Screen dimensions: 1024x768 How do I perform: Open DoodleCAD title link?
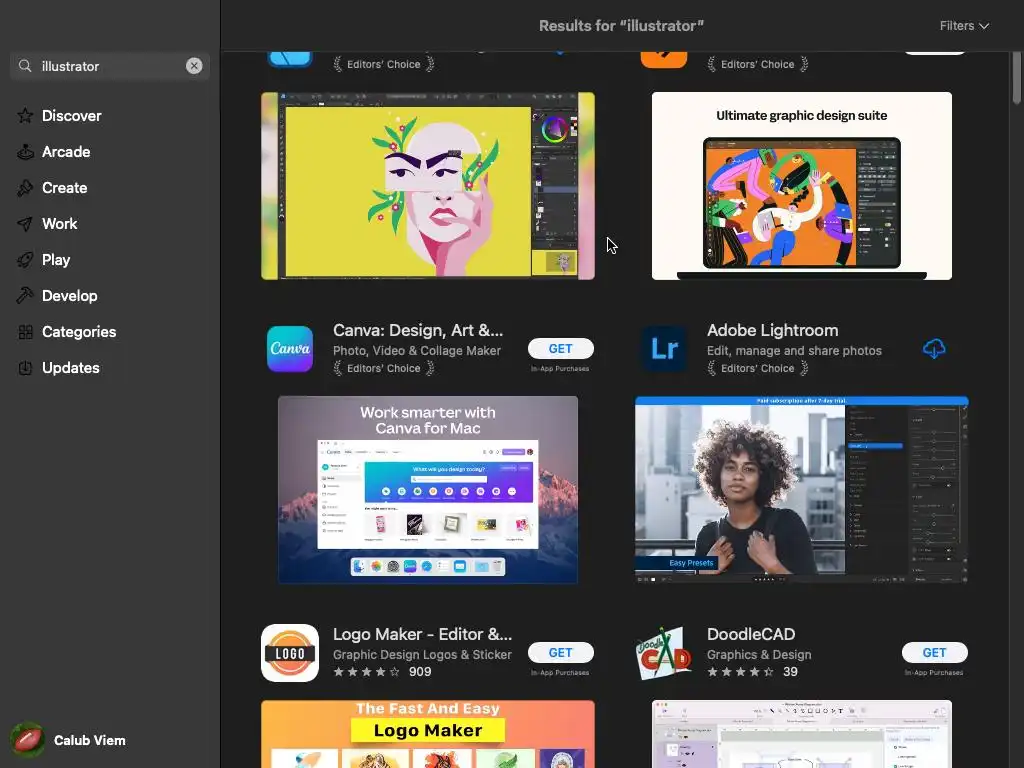751,634
